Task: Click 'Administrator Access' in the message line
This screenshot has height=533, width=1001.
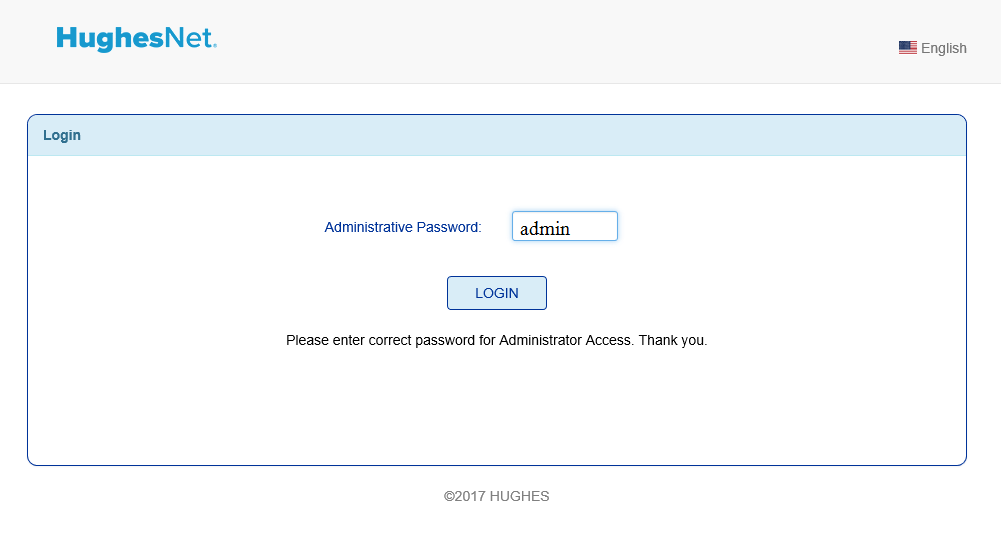Action: (566, 340)
